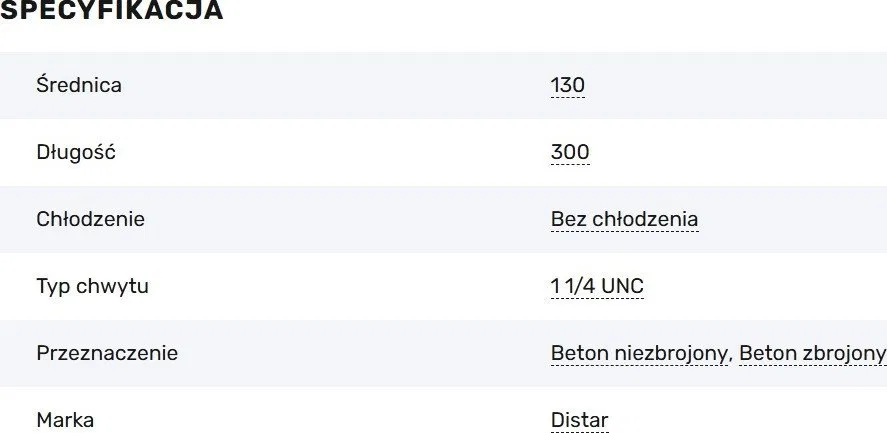887x433 pixels.
Task: Click the Marka attribute label
Action: (x=65, y=420)
